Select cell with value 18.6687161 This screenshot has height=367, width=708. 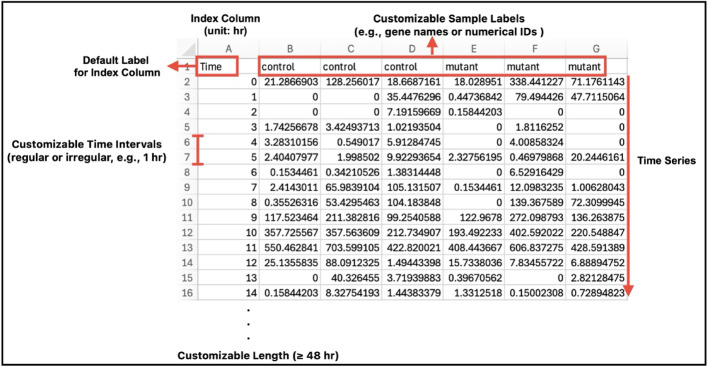click(412, 82)
